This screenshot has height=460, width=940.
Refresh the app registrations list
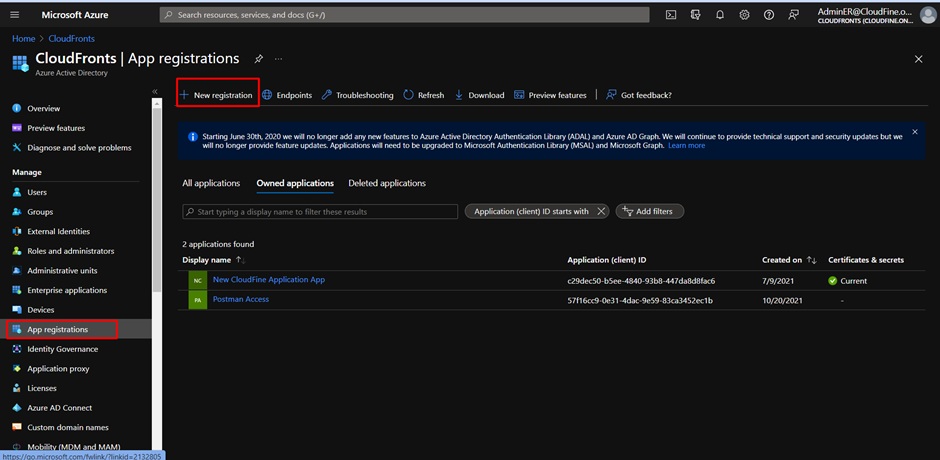coord(424,95)
